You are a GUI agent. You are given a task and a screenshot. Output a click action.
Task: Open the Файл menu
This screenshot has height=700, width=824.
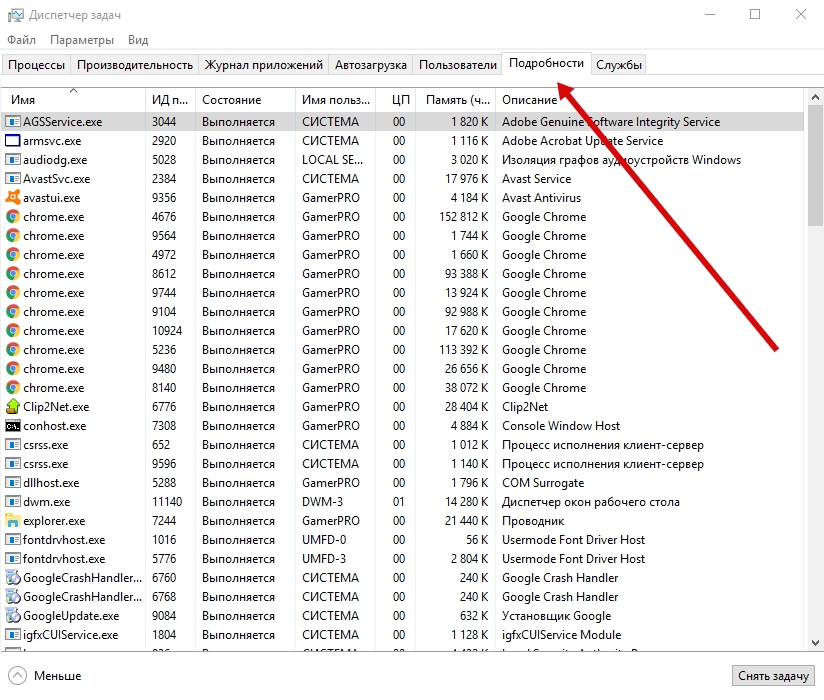pyautogui.click(x=22, y=40)
